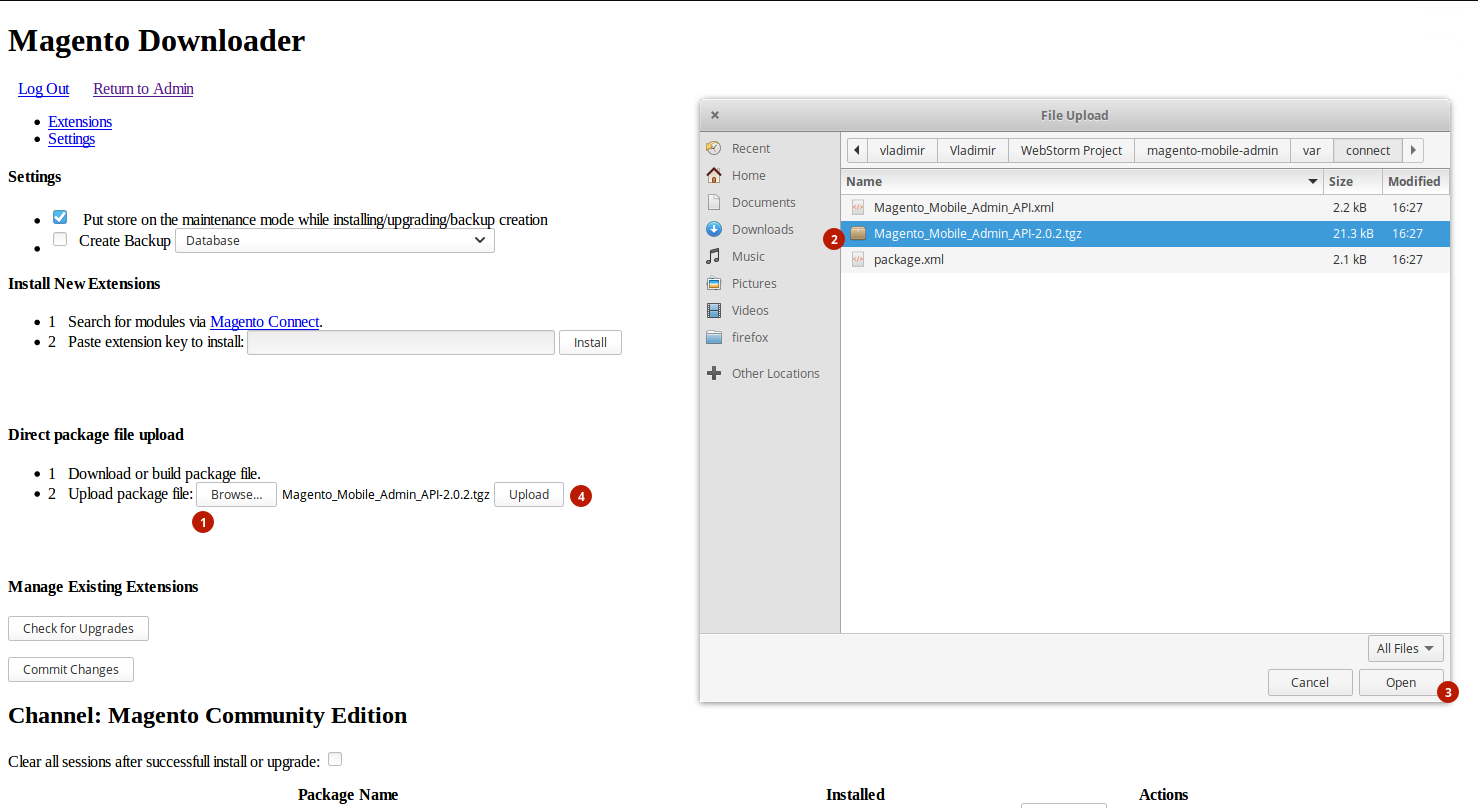
Task: Select Magento_Mobile_Admin_API.xml file name
Action: click(964, 207)
